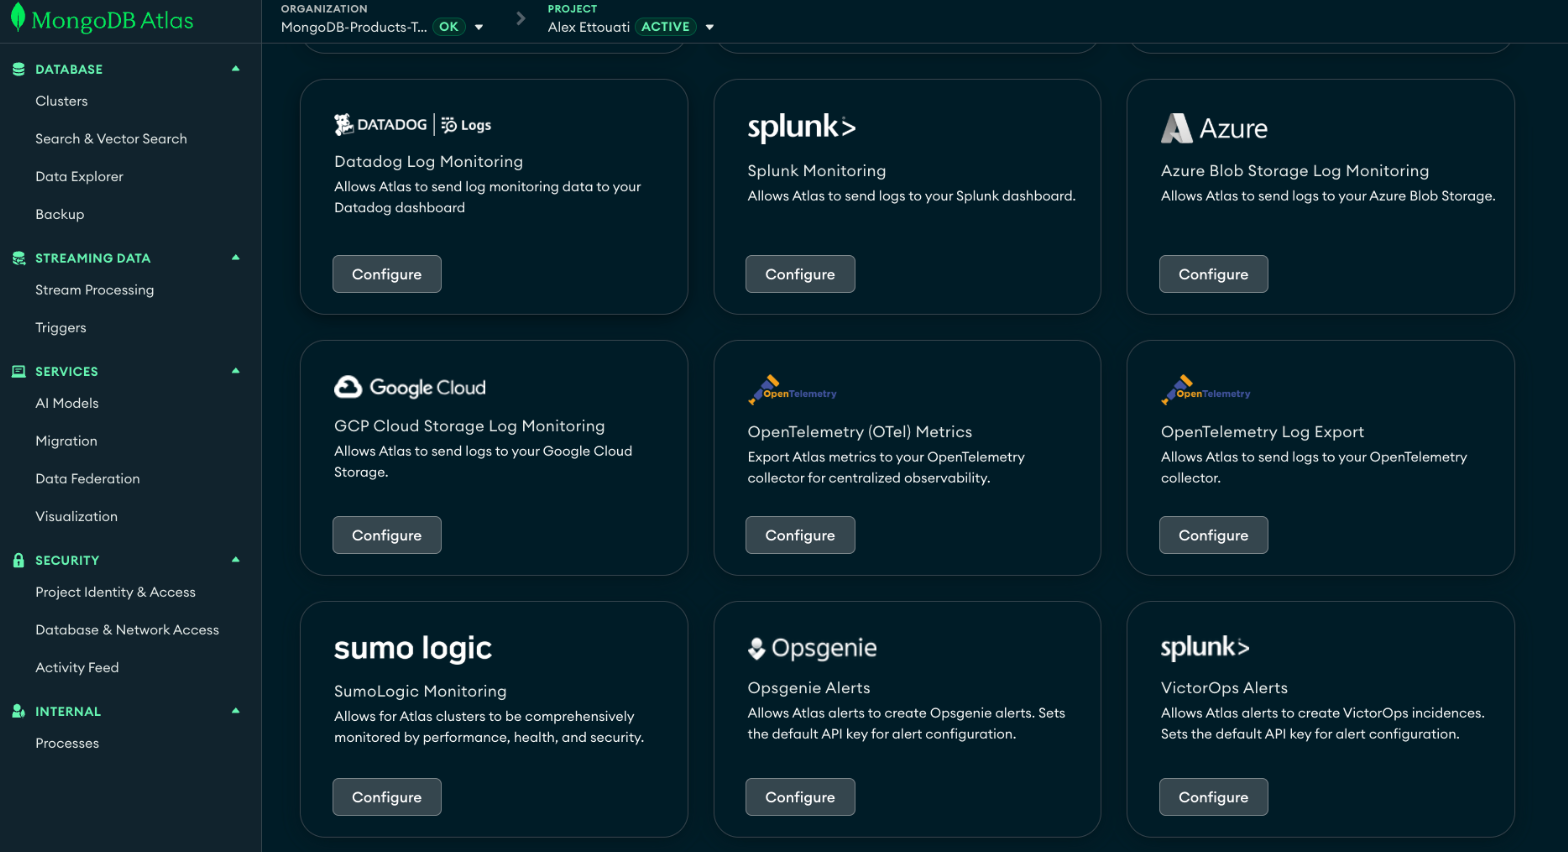
Task: Collapse the Security section
Action: click(x=236, y=560)
